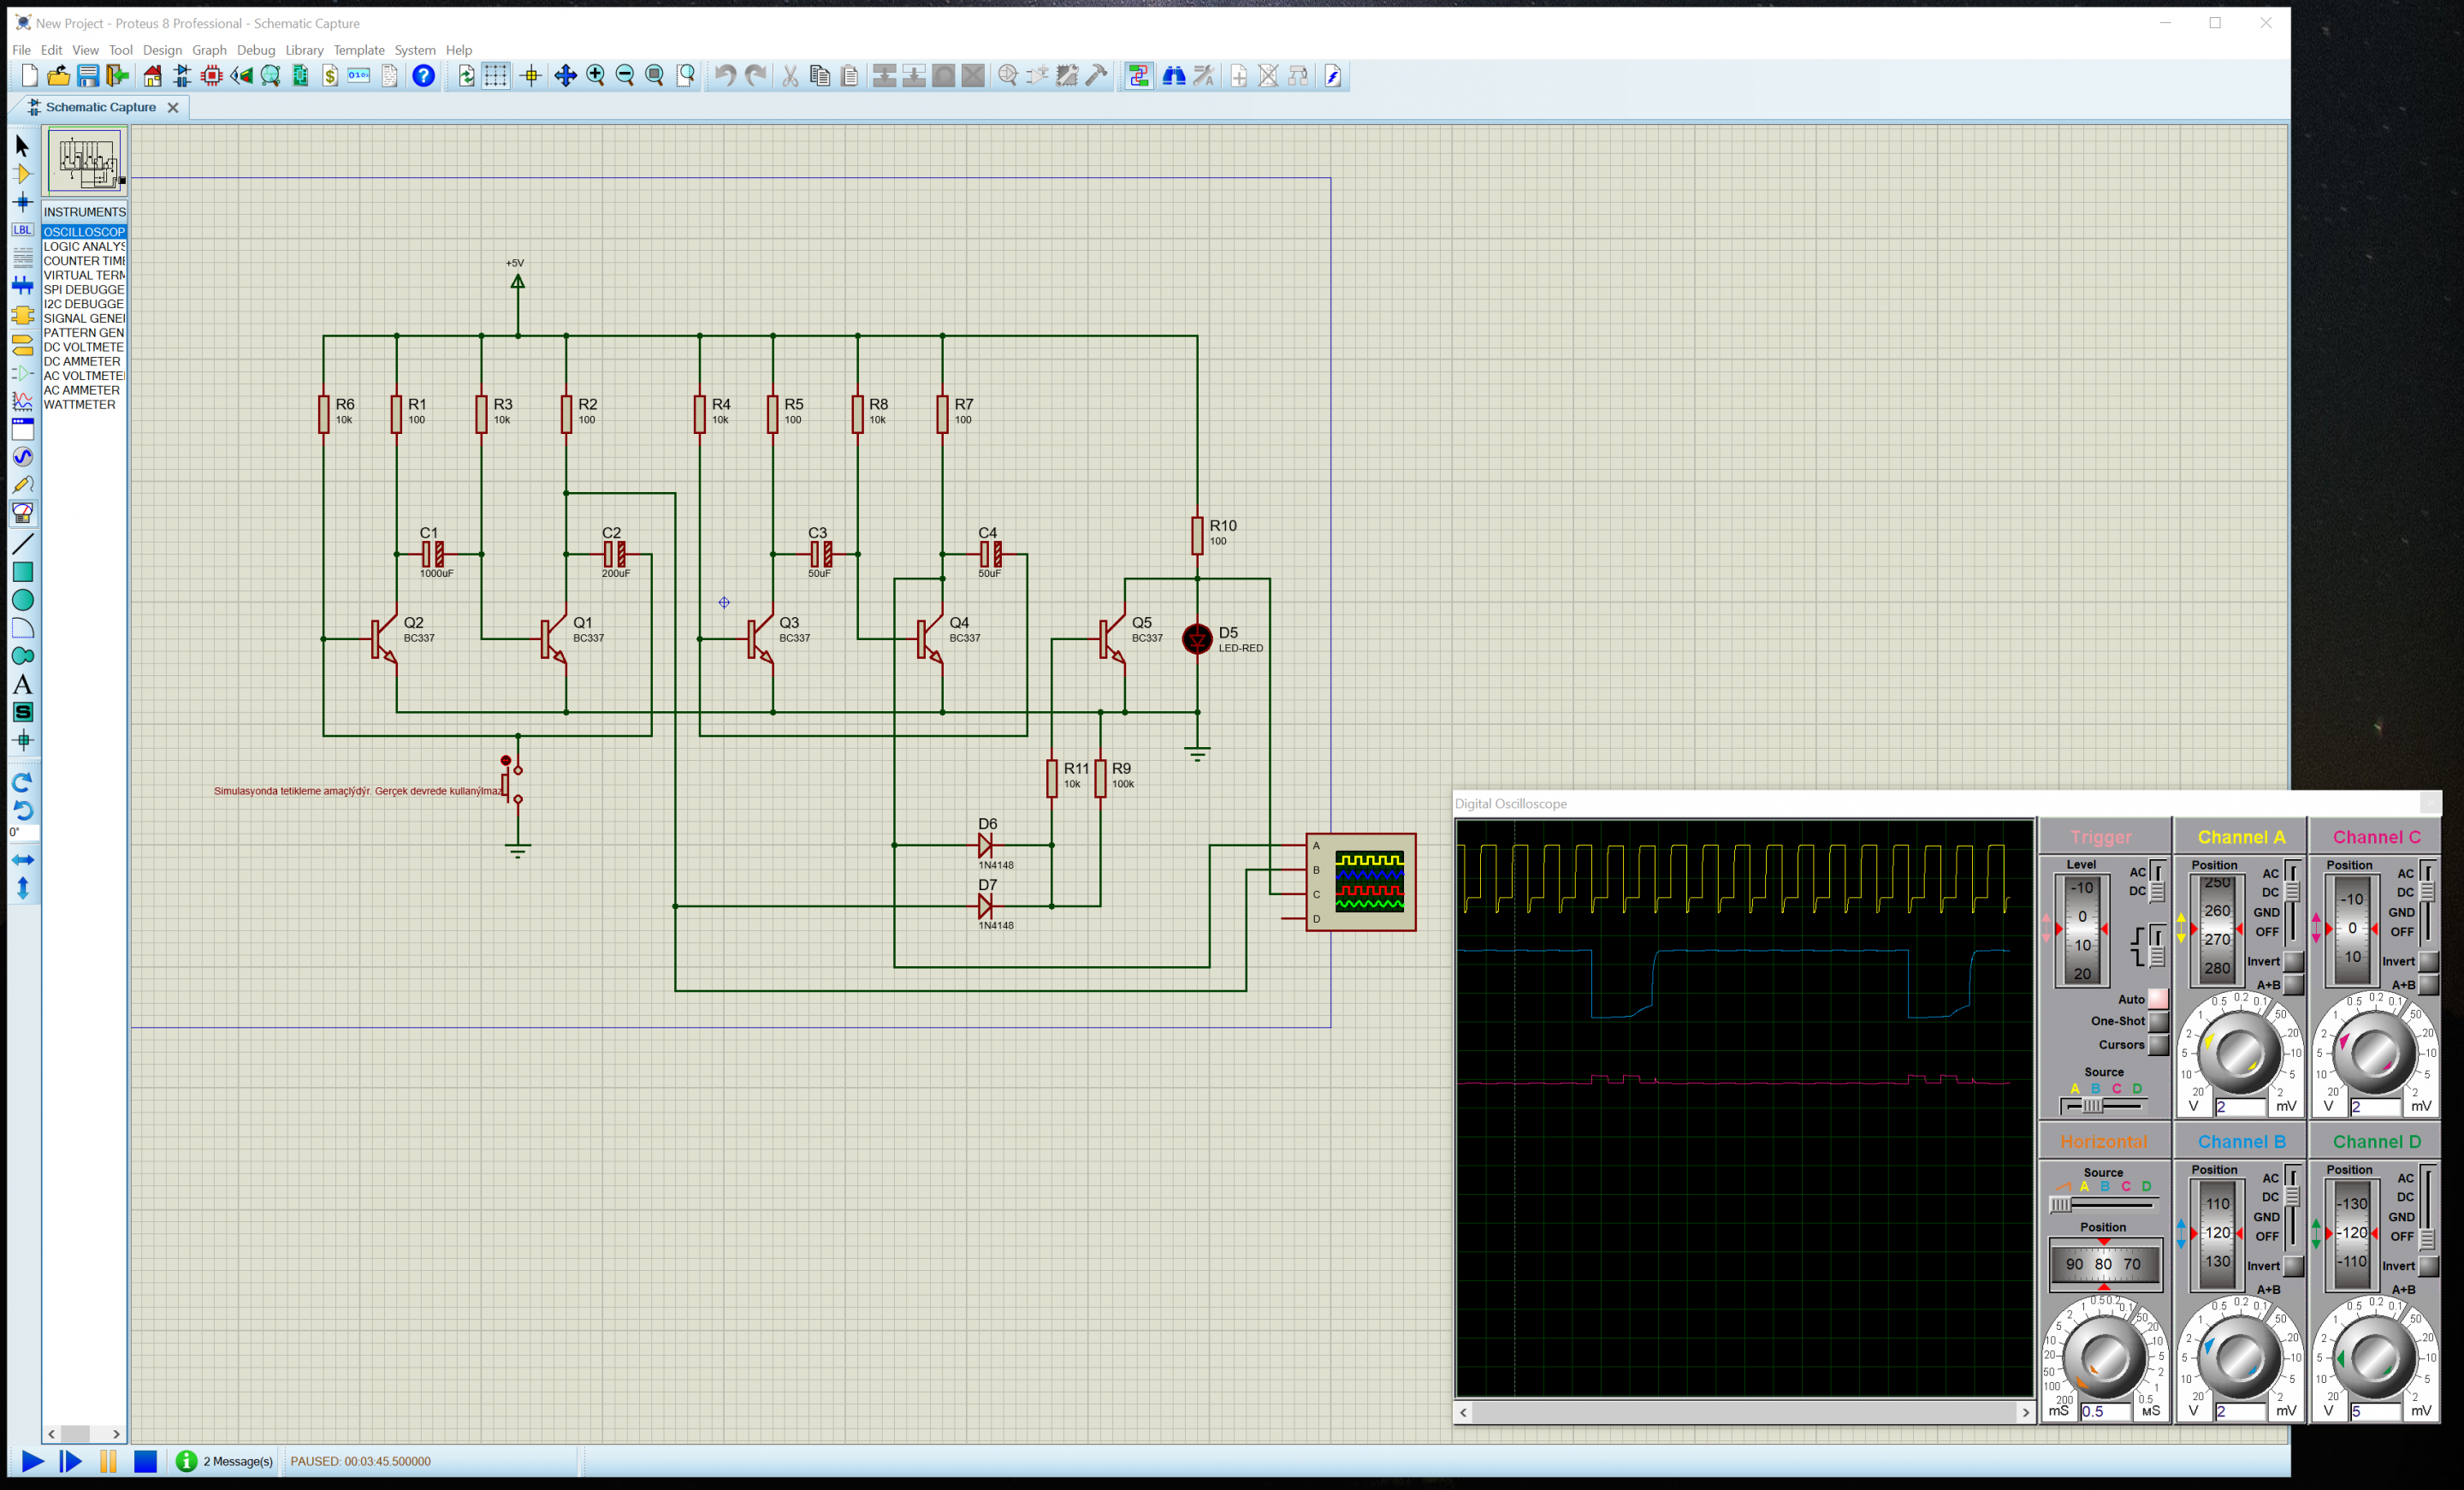Open the Bill of Materials dollar icon
The image size is (2464, 1490).
330,76
